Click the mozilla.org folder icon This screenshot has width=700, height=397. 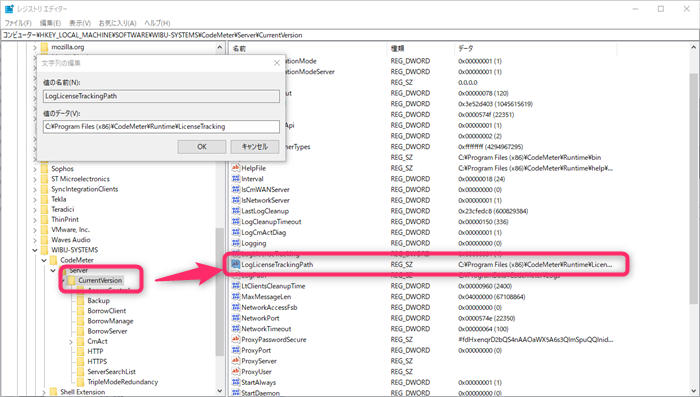click(x=44, y=47)
